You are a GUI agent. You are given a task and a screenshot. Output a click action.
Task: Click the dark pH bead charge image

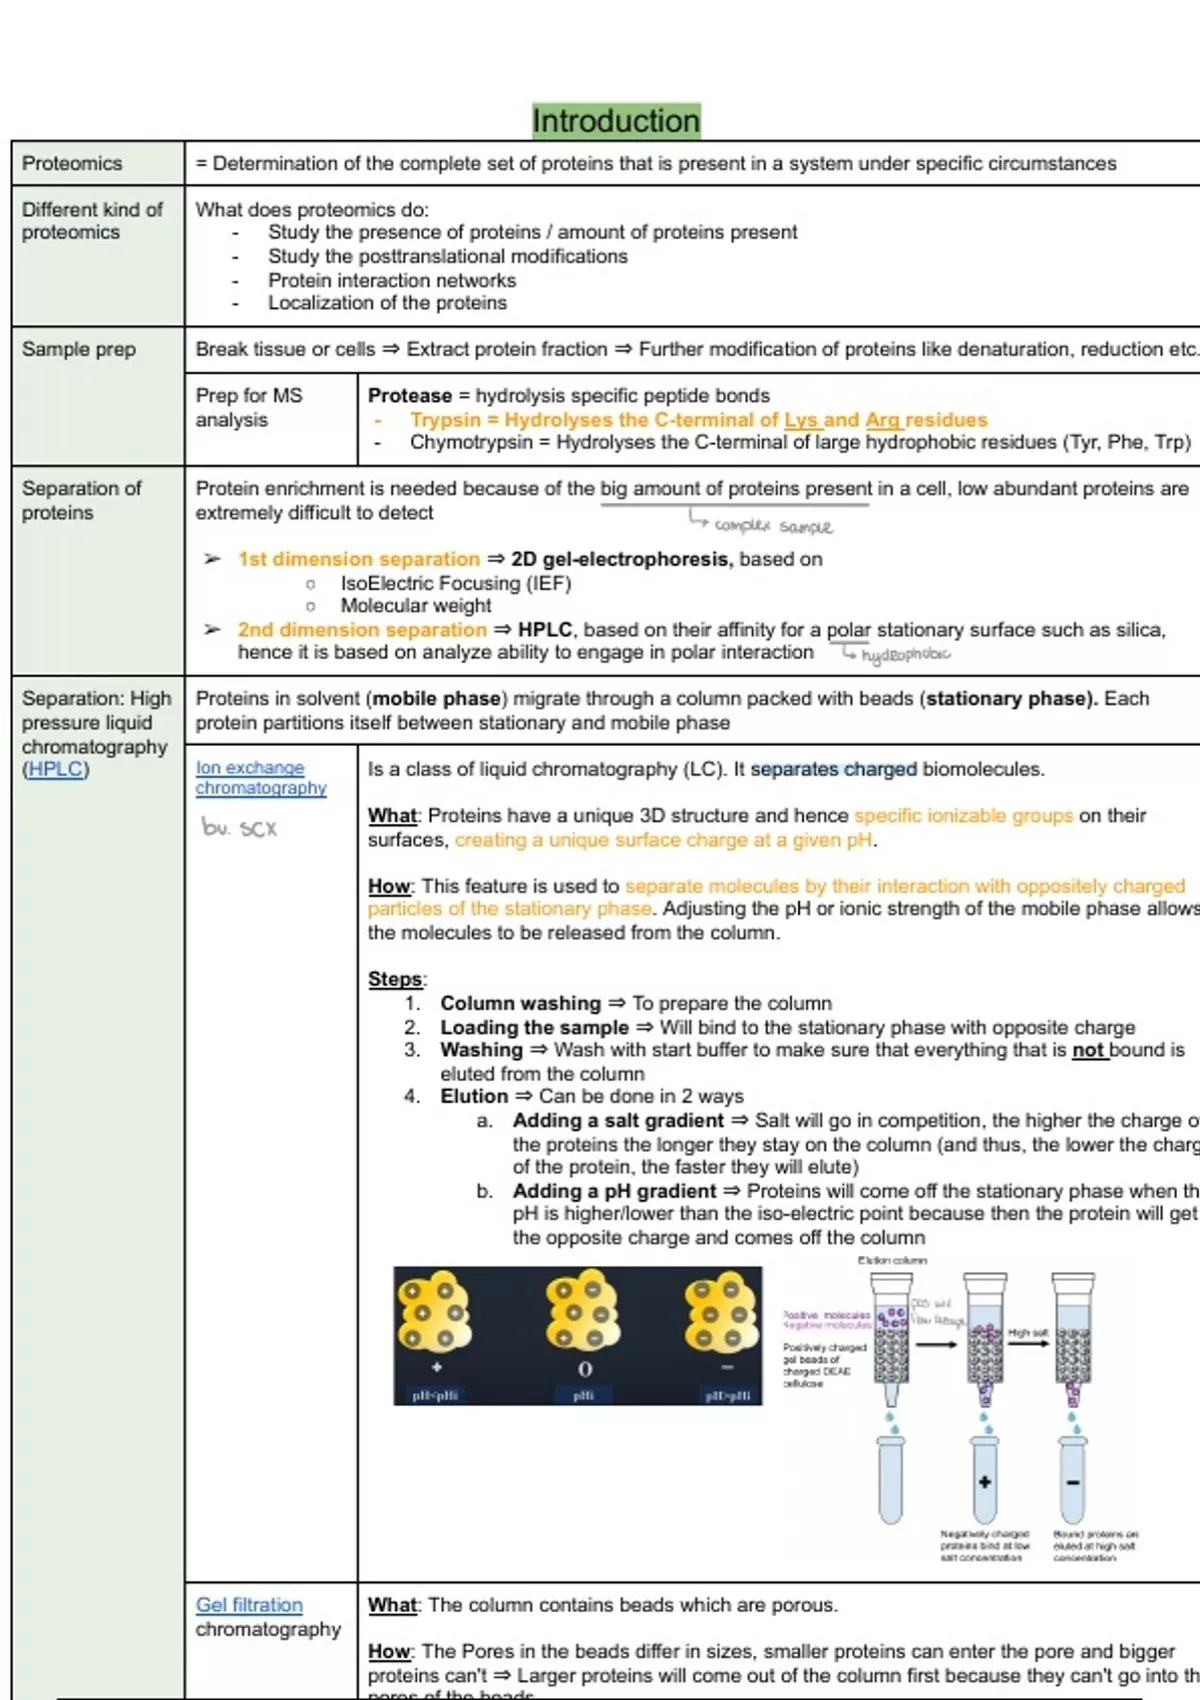(577, 1336)
